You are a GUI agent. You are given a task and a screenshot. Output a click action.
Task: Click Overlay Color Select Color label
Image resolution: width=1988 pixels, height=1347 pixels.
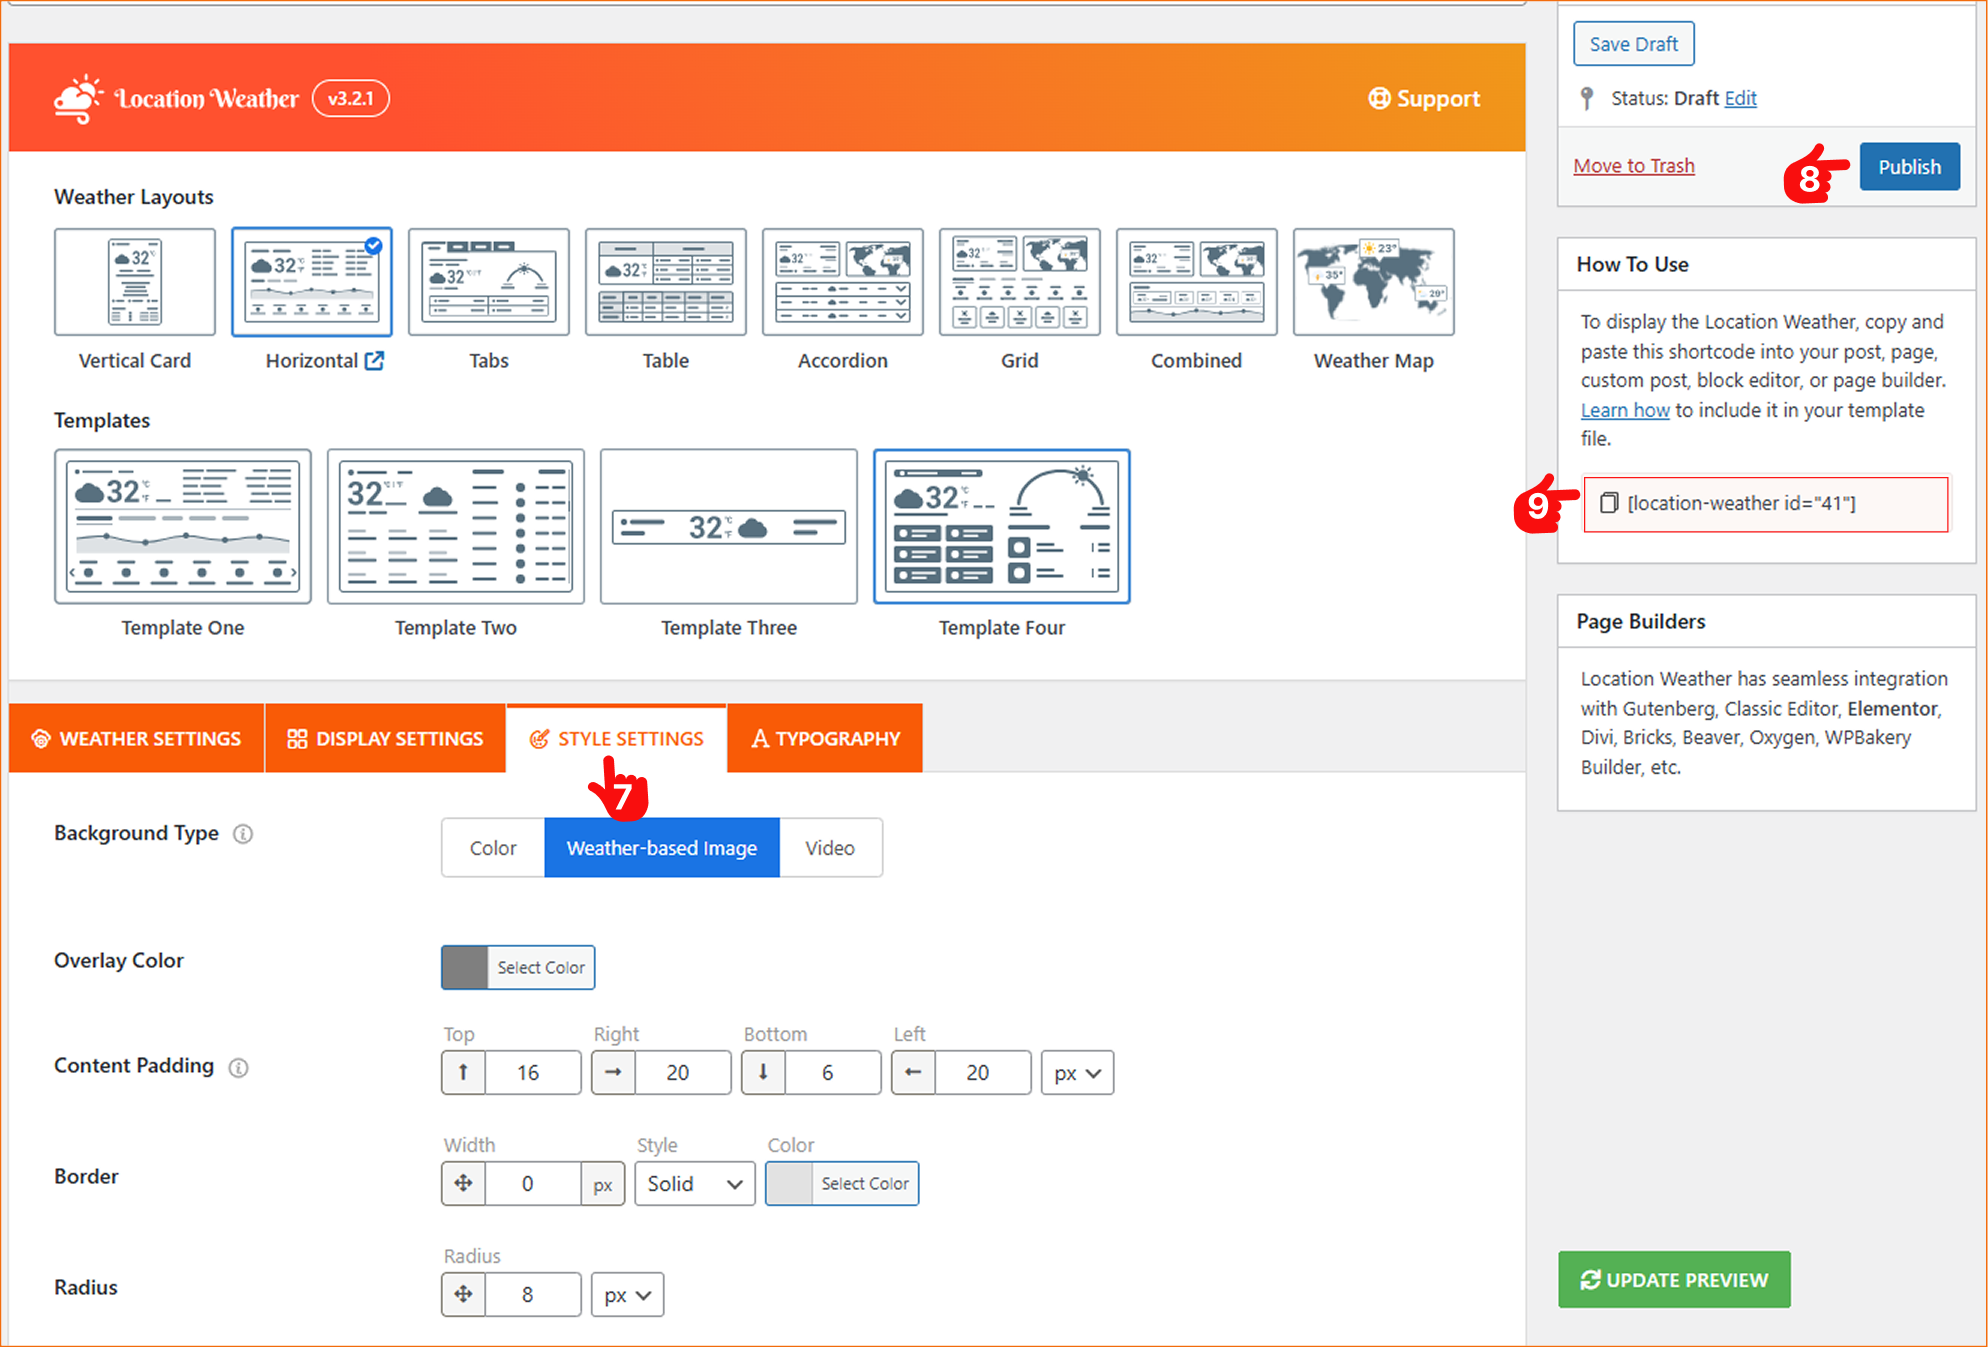[541, 967]
